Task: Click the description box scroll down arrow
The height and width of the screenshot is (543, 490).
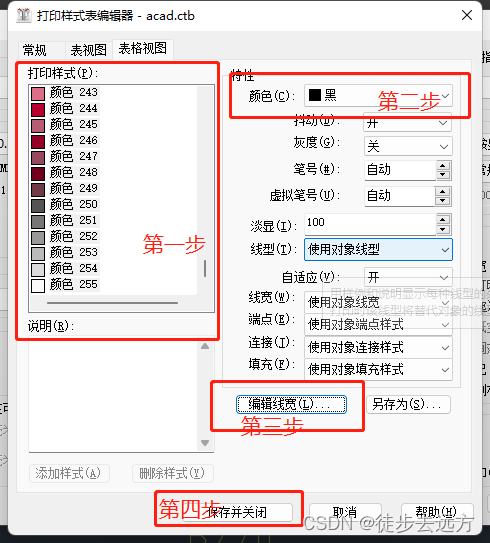Action: tap(205, 443)
